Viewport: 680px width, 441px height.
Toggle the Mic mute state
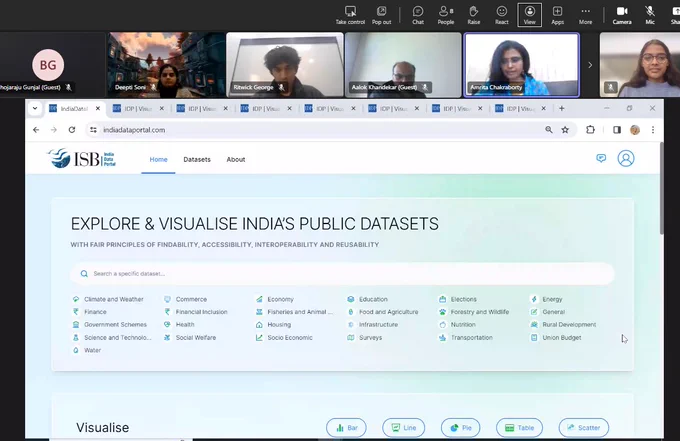(650, 15)
